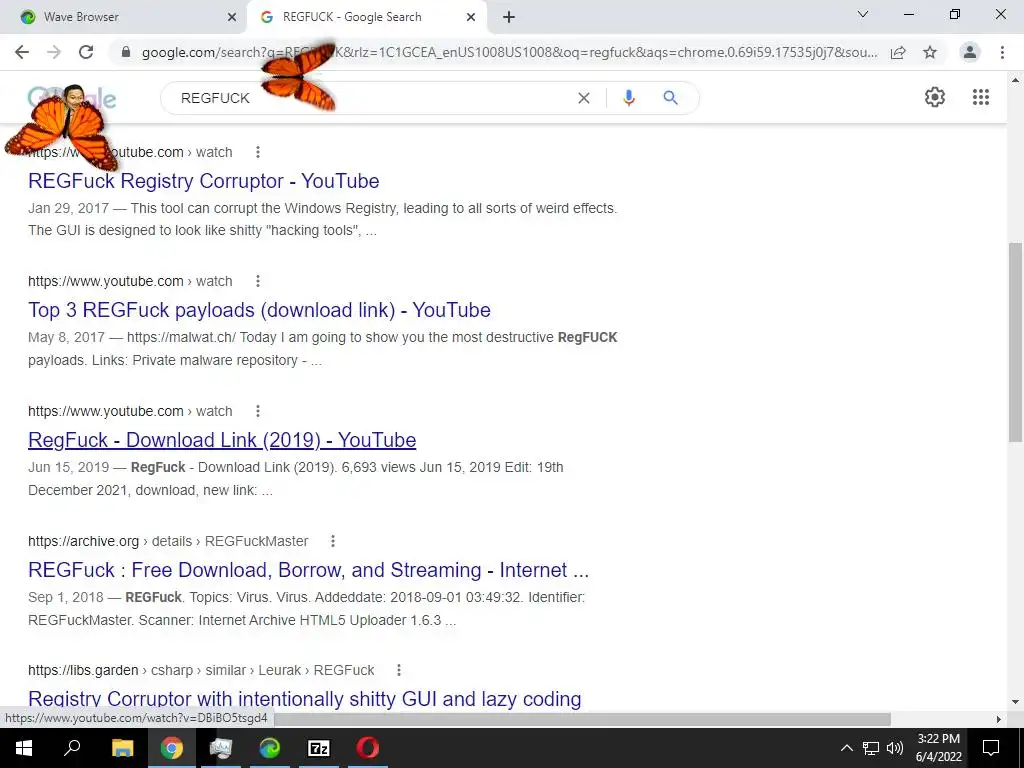Open the 7-Zip taskbar app
The image size is (1024, 768).
click(319, 748)
